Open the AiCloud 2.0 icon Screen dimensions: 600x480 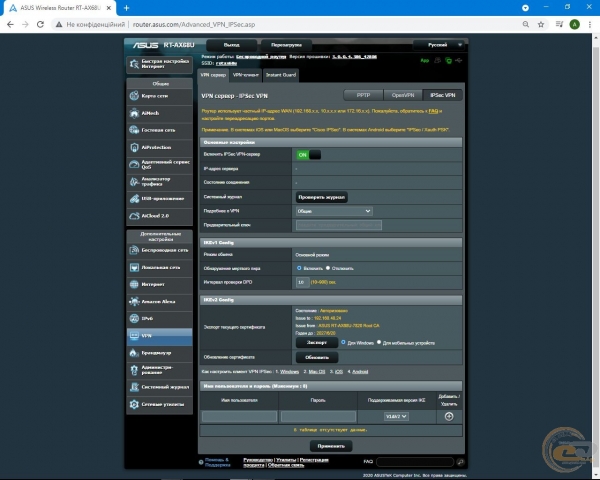pyautogui.click(x=134, y=216)
